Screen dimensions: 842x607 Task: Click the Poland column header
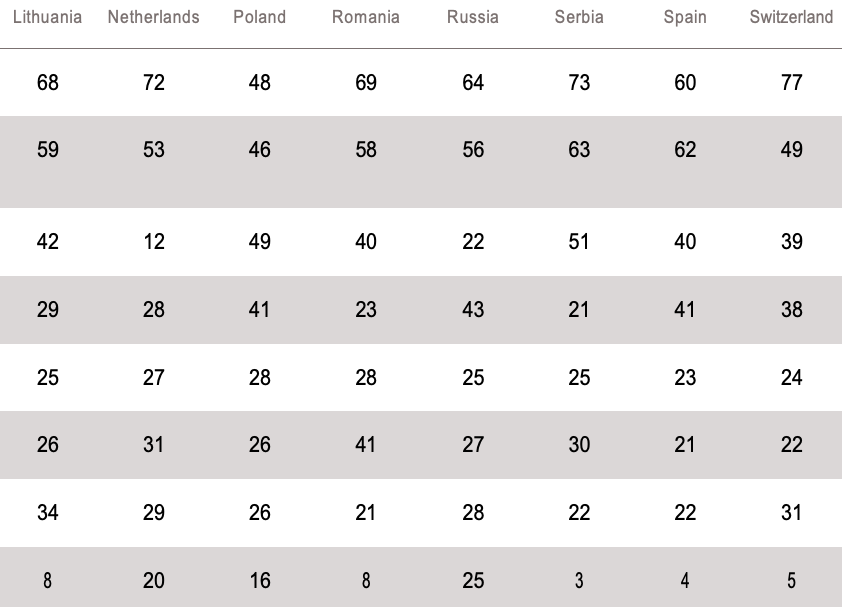[x=259, y=17]
